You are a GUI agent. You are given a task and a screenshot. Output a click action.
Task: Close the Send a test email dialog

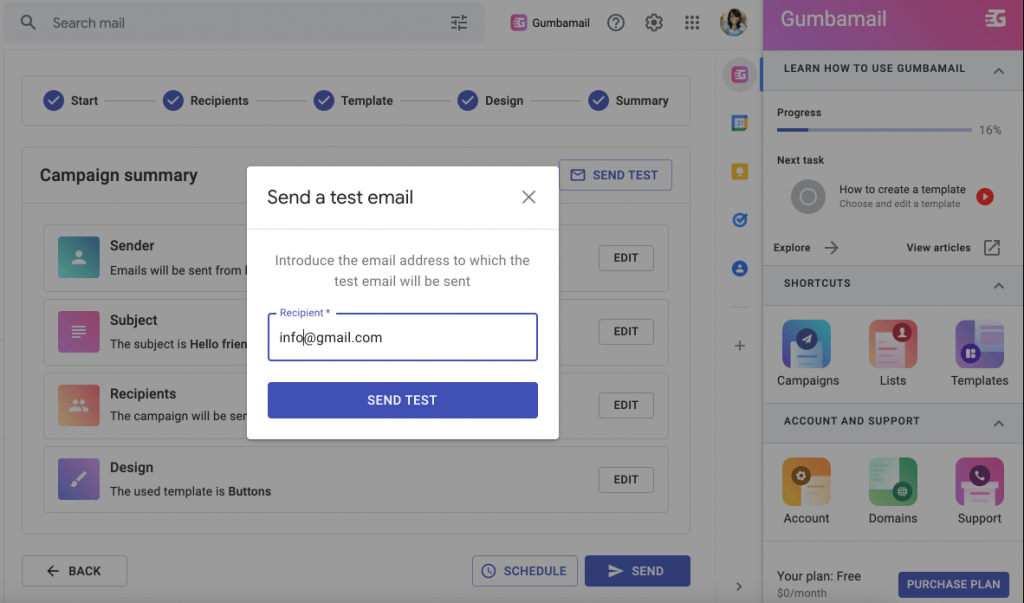pyautogui.click(x=529, y=198)
